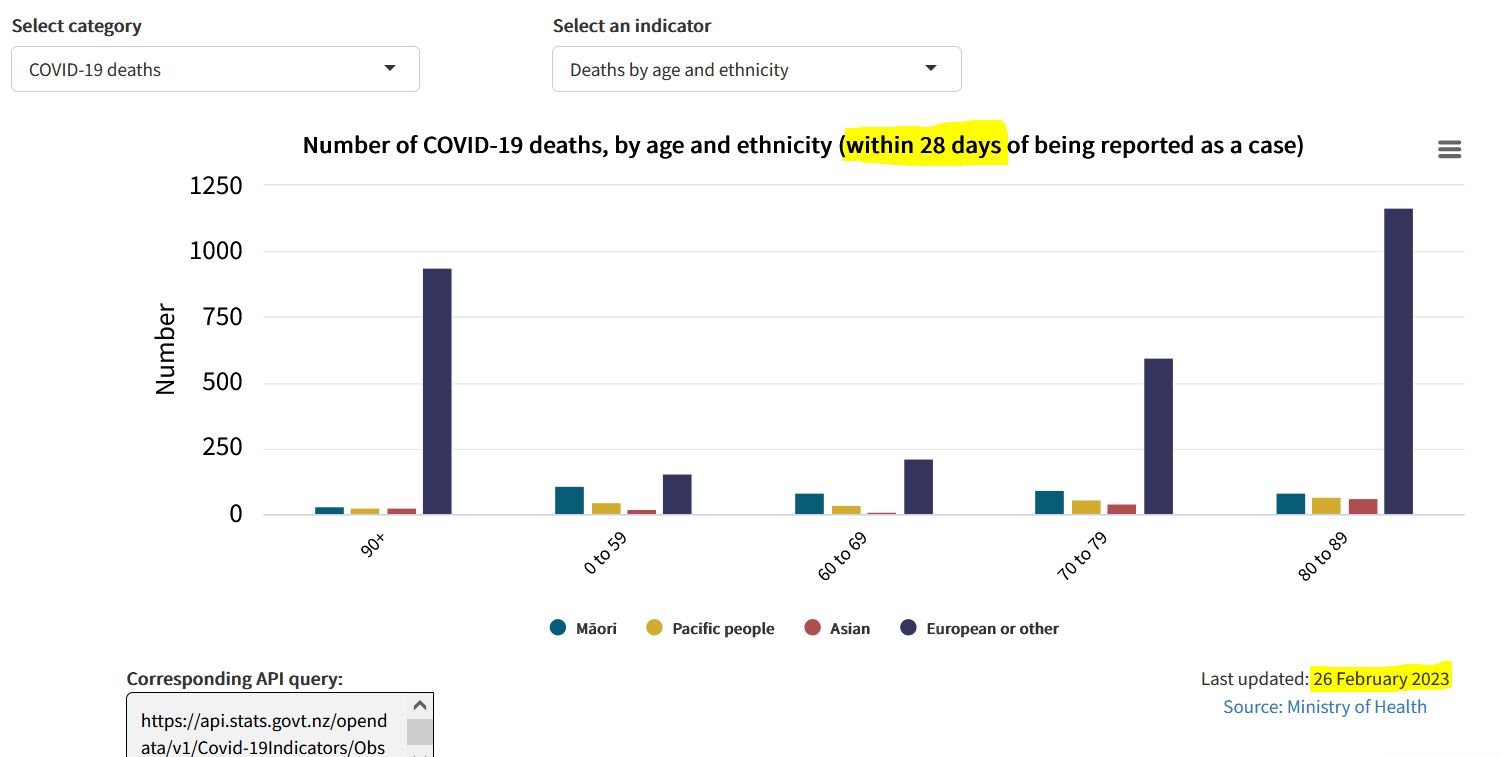Click the arrow beside Deaths by age and ethnicity
This screenshot has height=757, width=1502.
click(x=931, y=68)
